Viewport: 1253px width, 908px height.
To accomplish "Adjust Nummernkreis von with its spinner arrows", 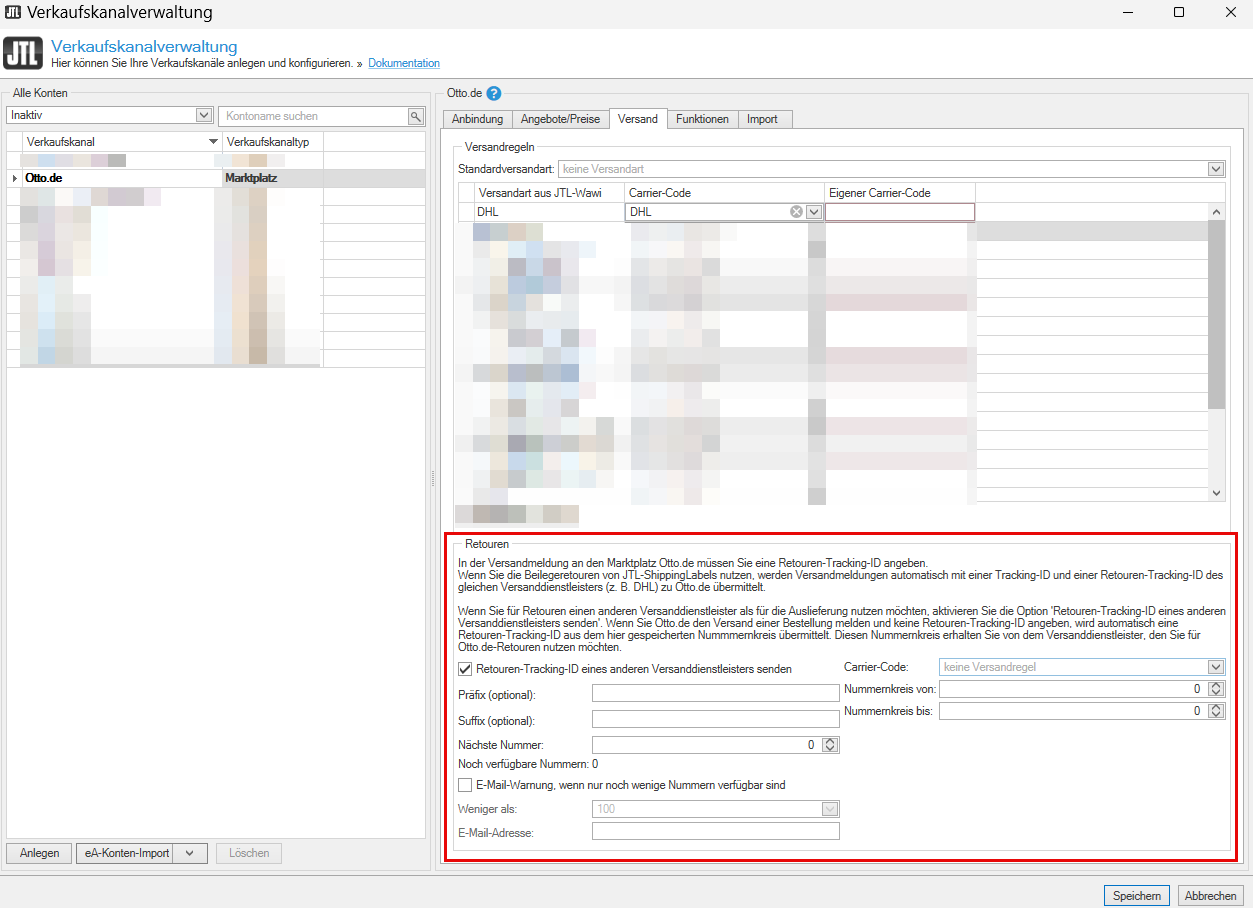I will tap(1216, 688).
